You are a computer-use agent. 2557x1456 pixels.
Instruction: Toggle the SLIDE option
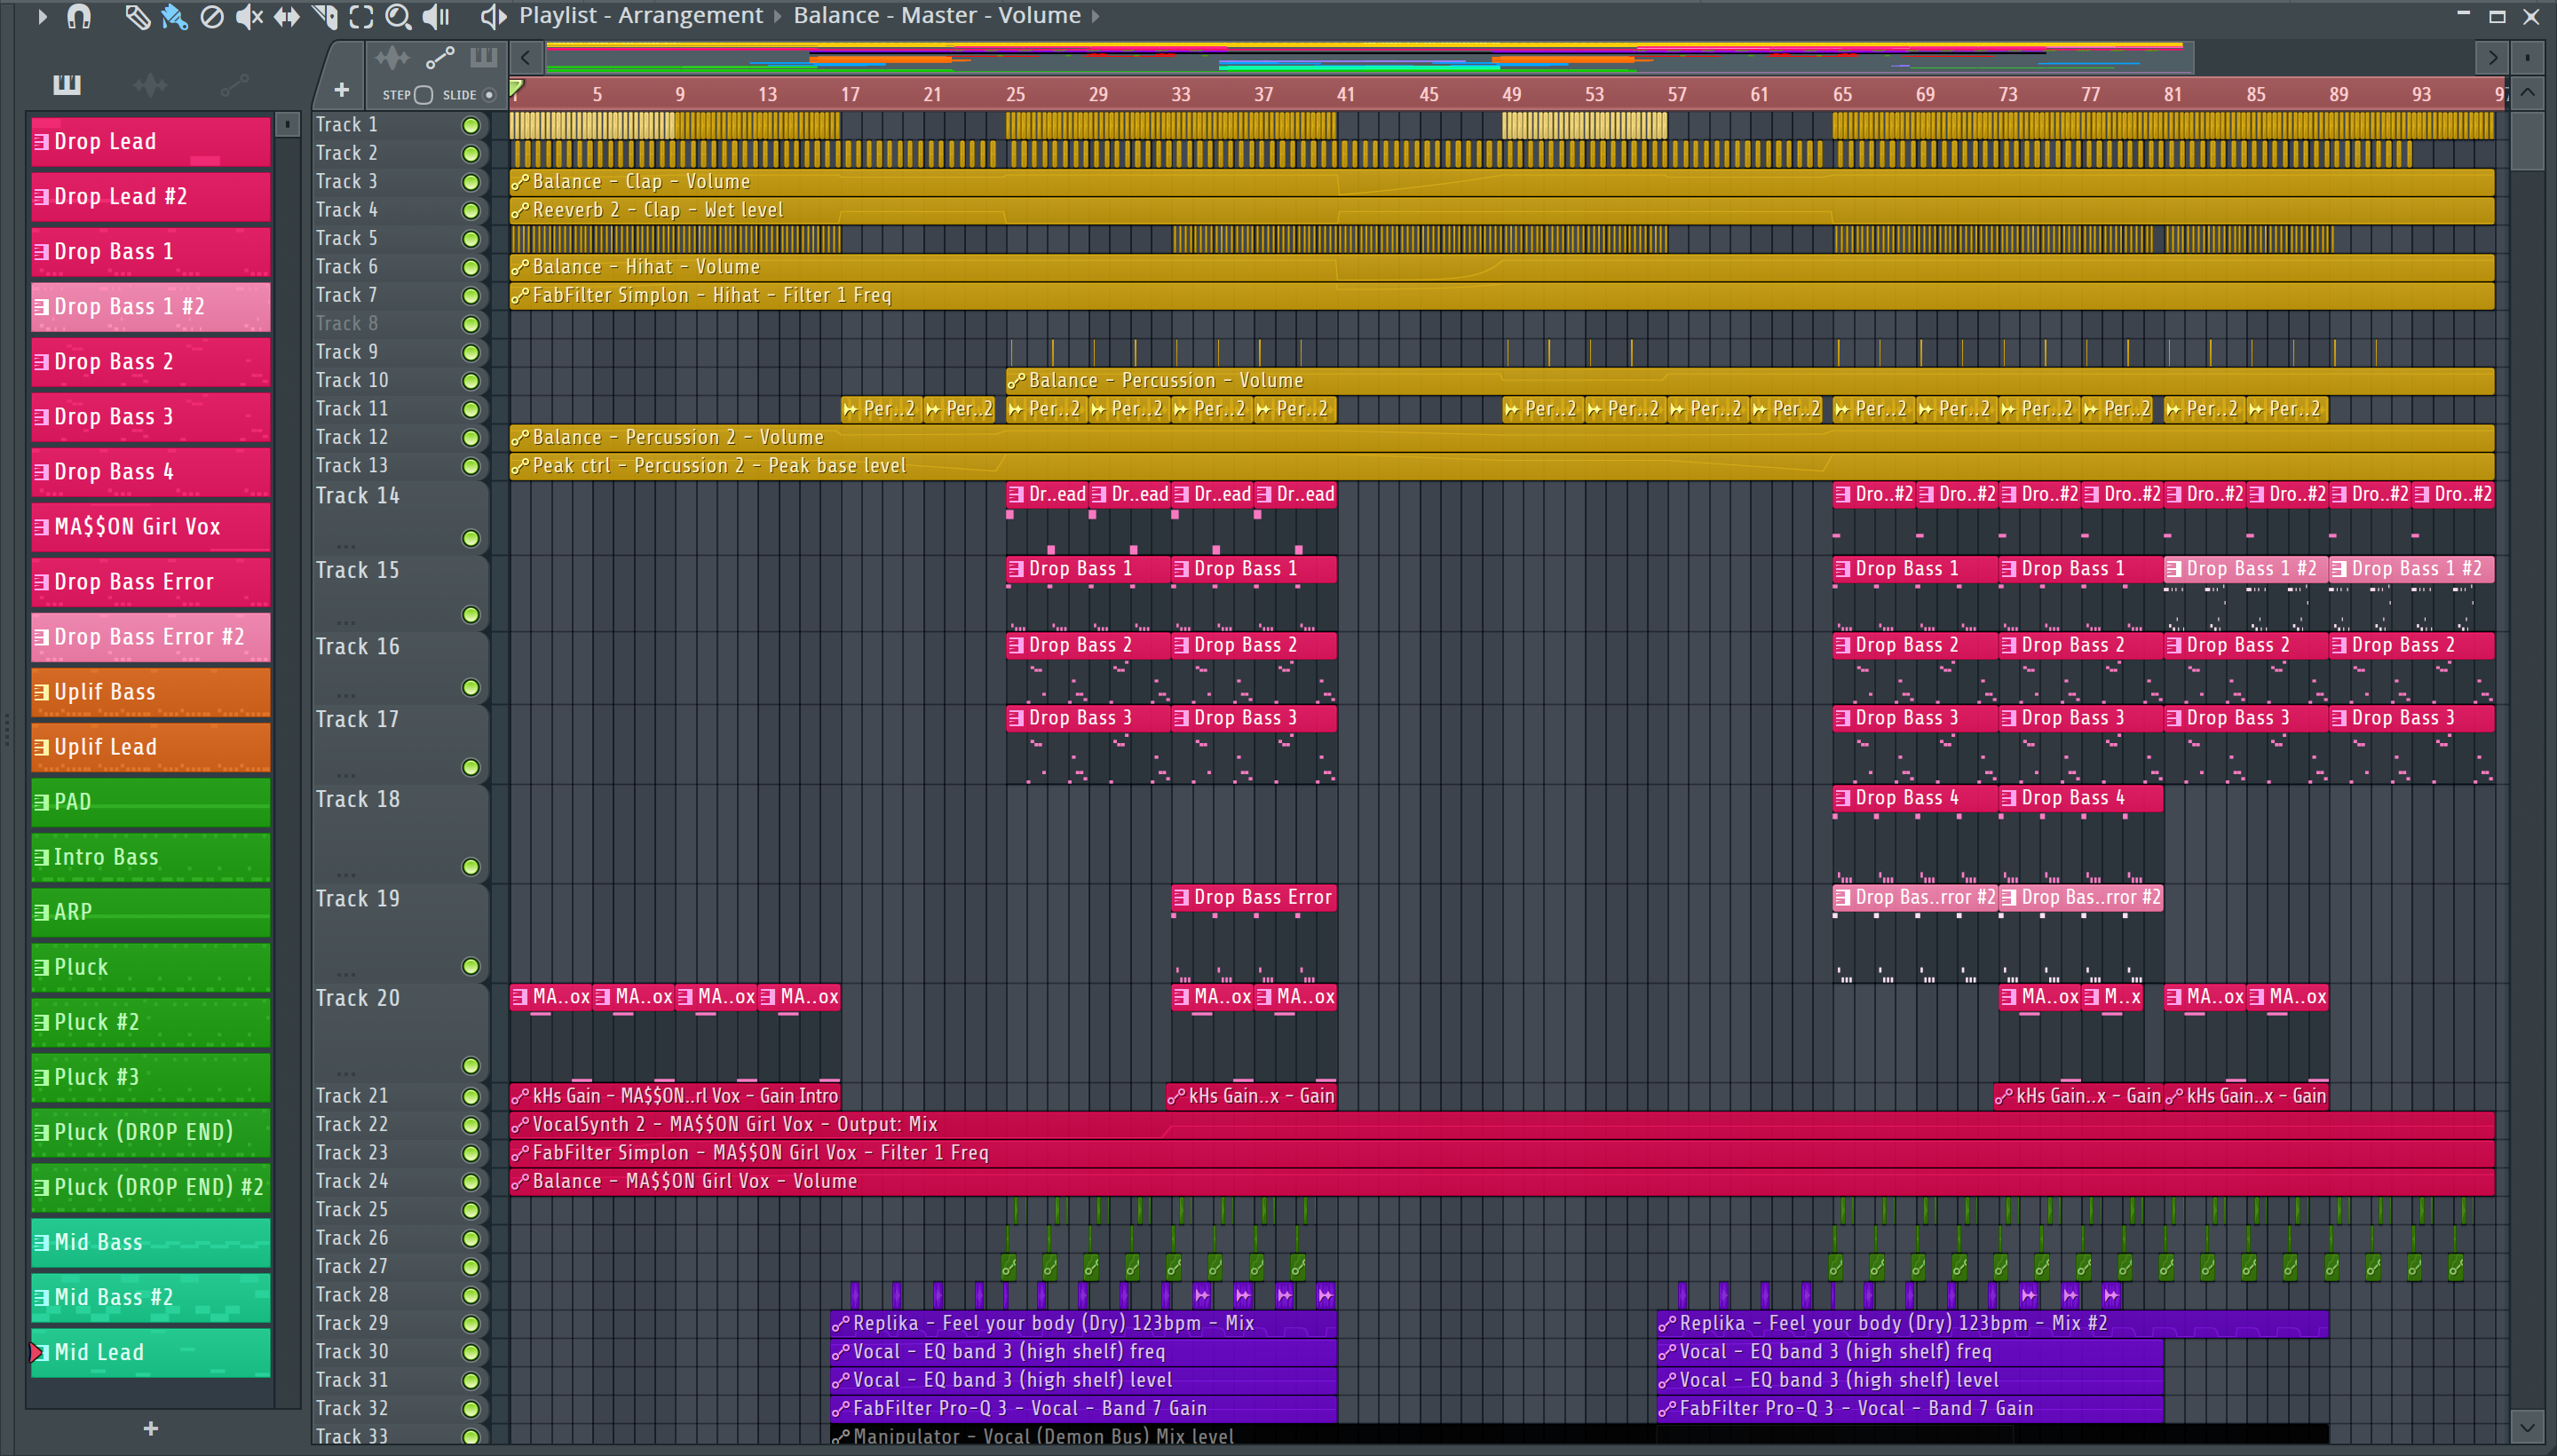tap(489, 95)
